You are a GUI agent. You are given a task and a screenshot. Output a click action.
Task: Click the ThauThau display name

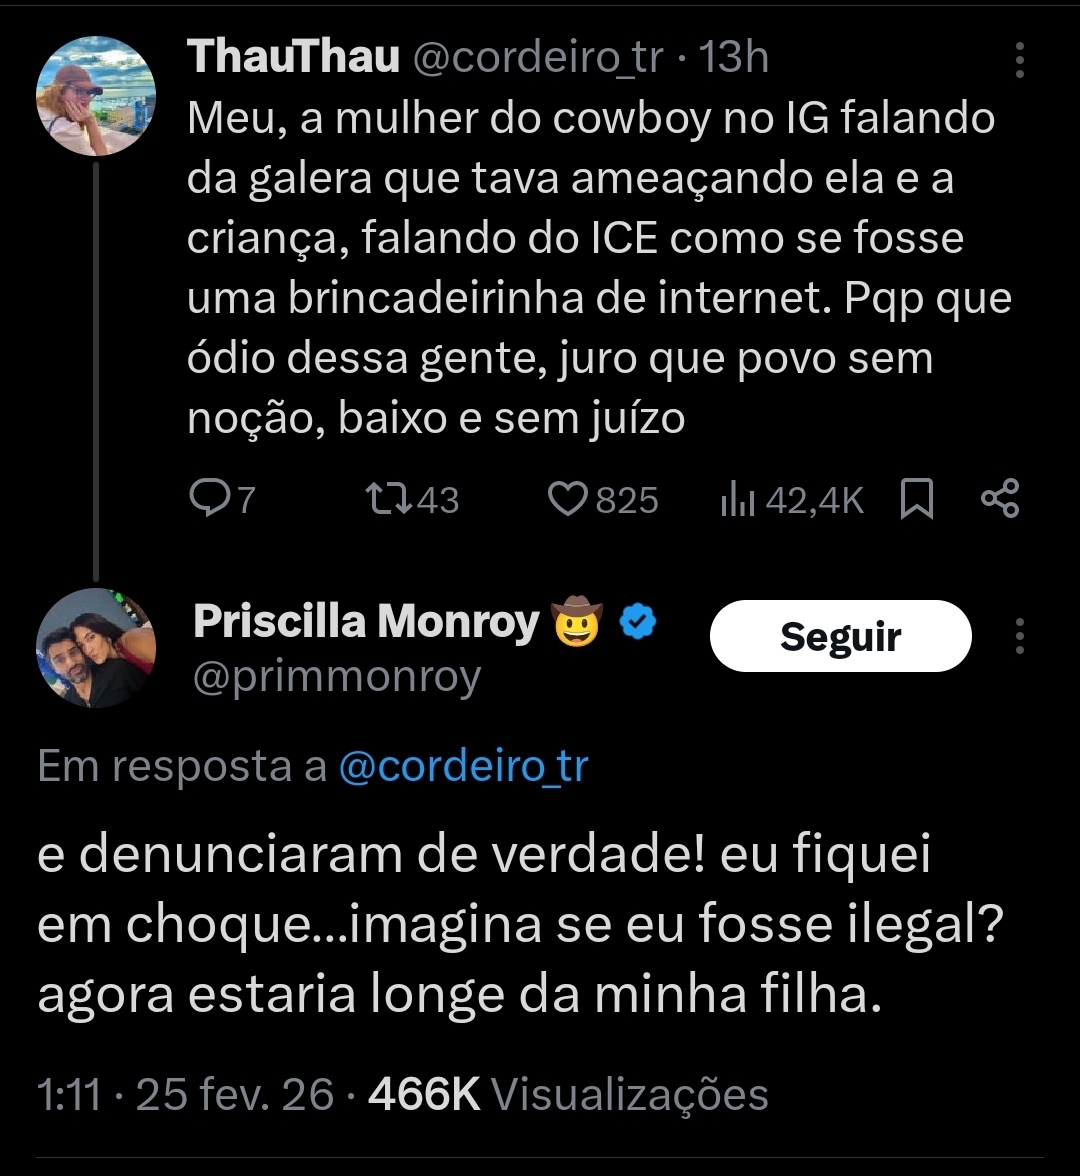coord(293,58)
